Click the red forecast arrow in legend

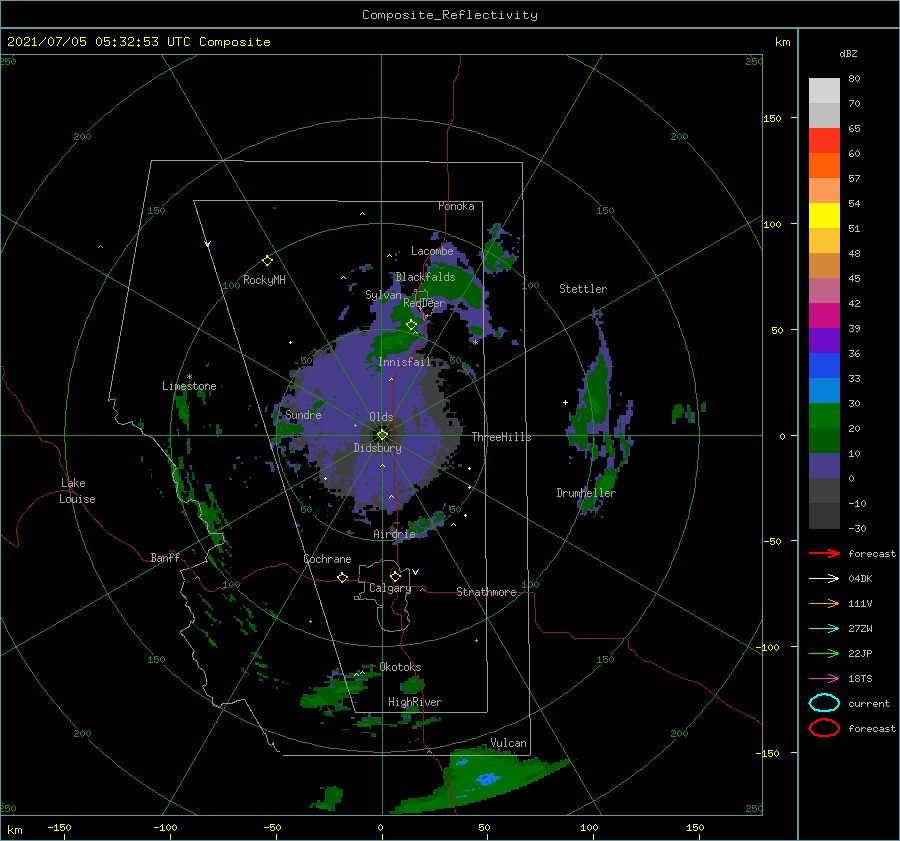[x=824, y=553]
